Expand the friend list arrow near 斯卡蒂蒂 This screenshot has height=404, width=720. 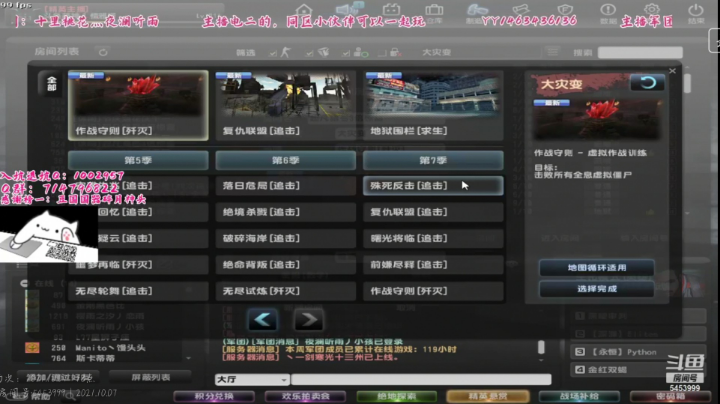coord(189,358)
